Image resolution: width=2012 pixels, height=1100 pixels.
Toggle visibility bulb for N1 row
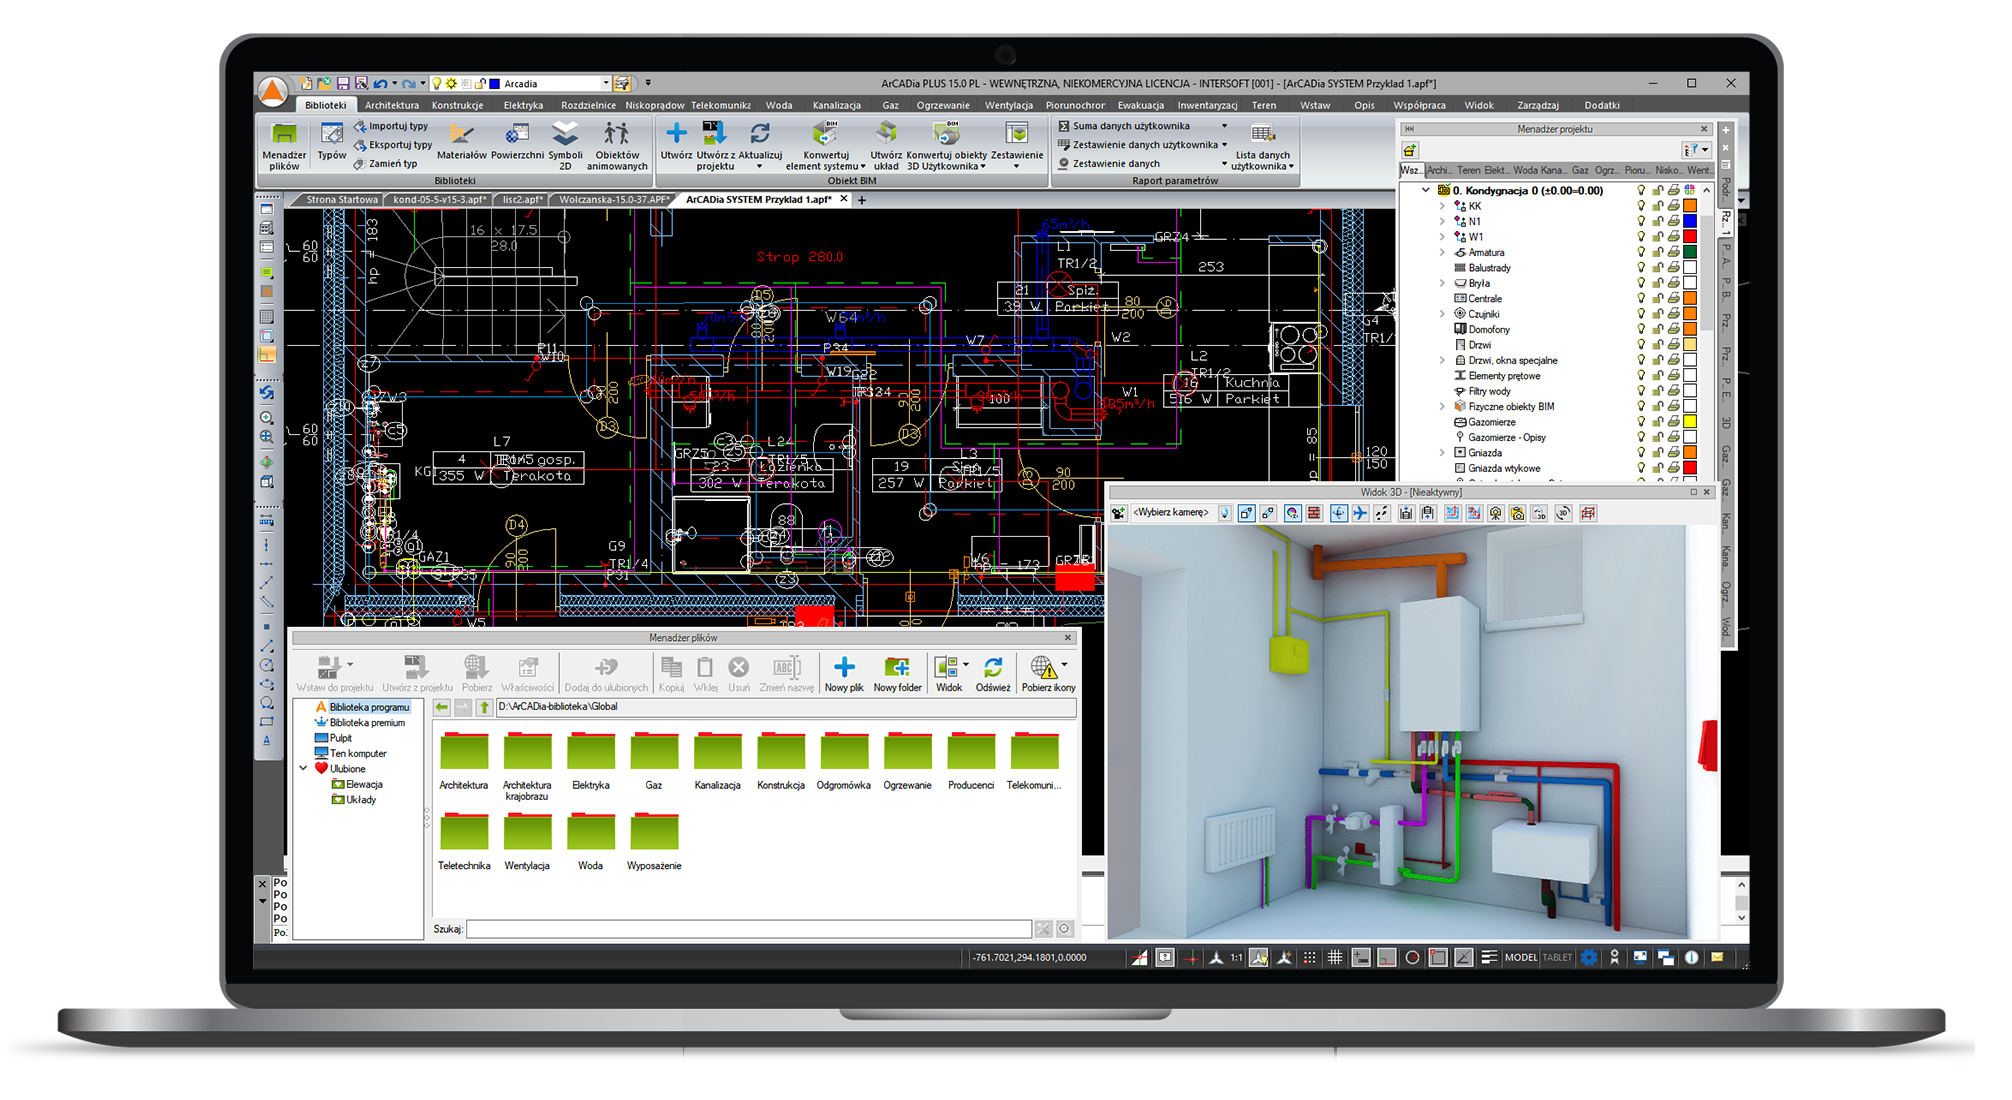pos(1641,222)
